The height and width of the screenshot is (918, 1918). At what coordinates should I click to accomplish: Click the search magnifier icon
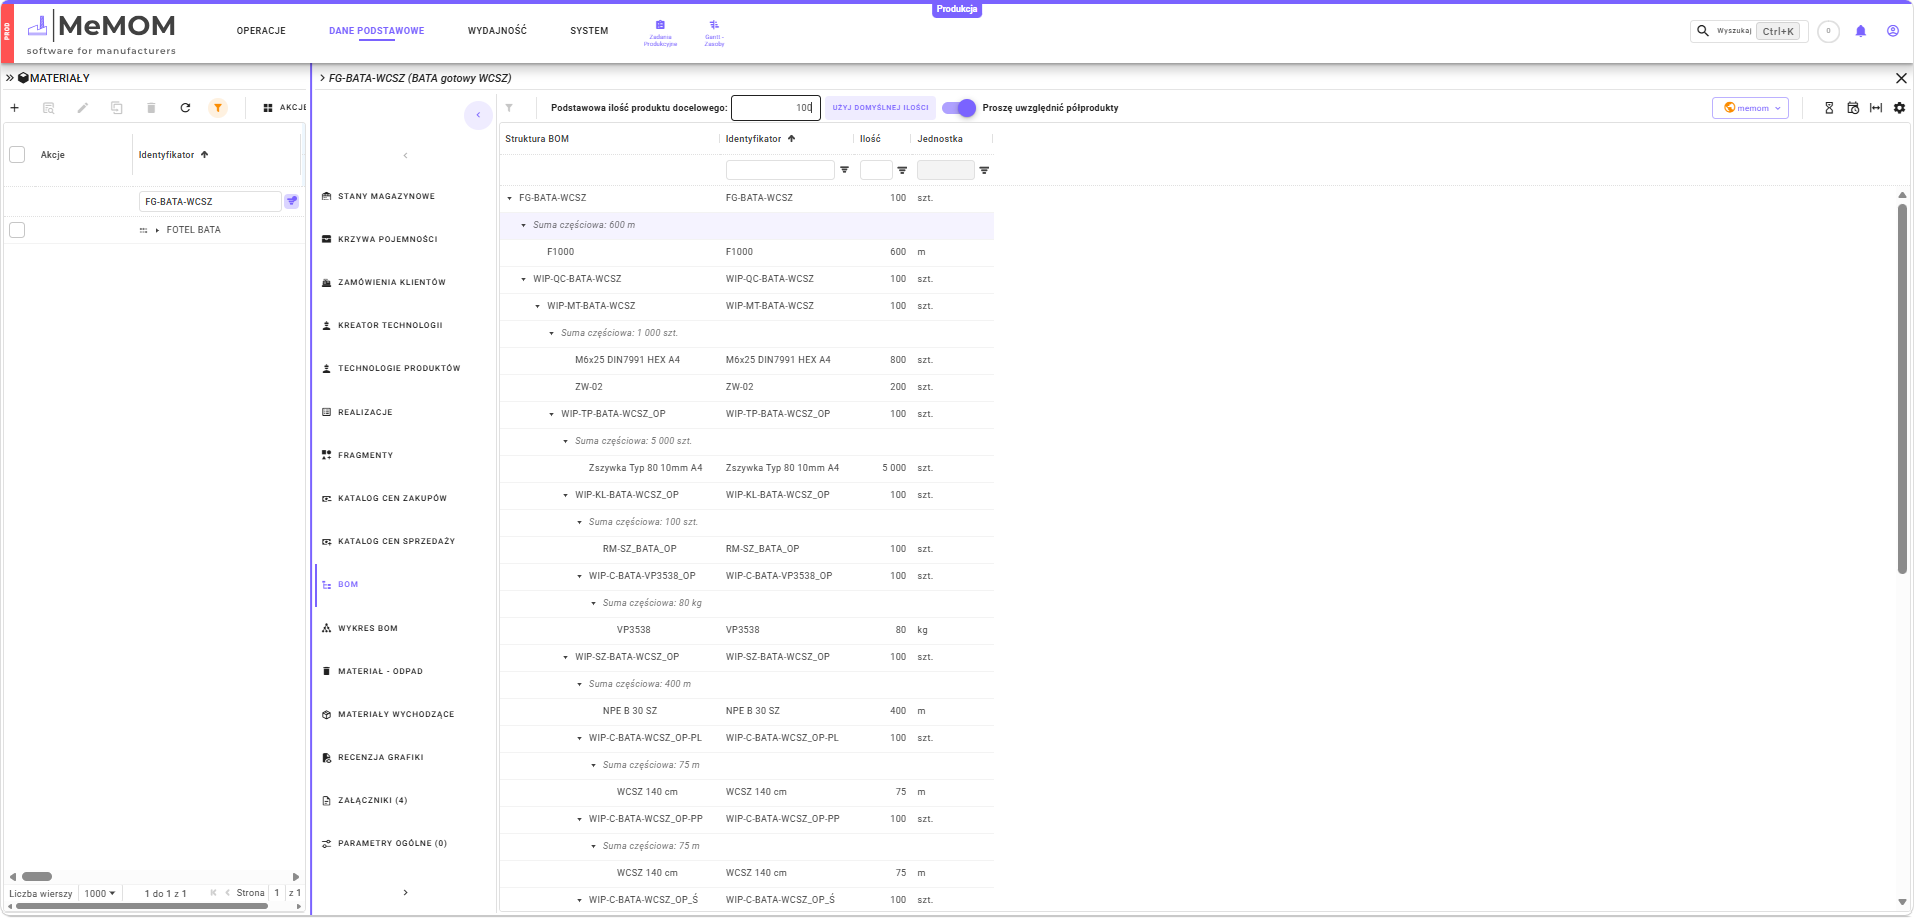point(1703,31)
